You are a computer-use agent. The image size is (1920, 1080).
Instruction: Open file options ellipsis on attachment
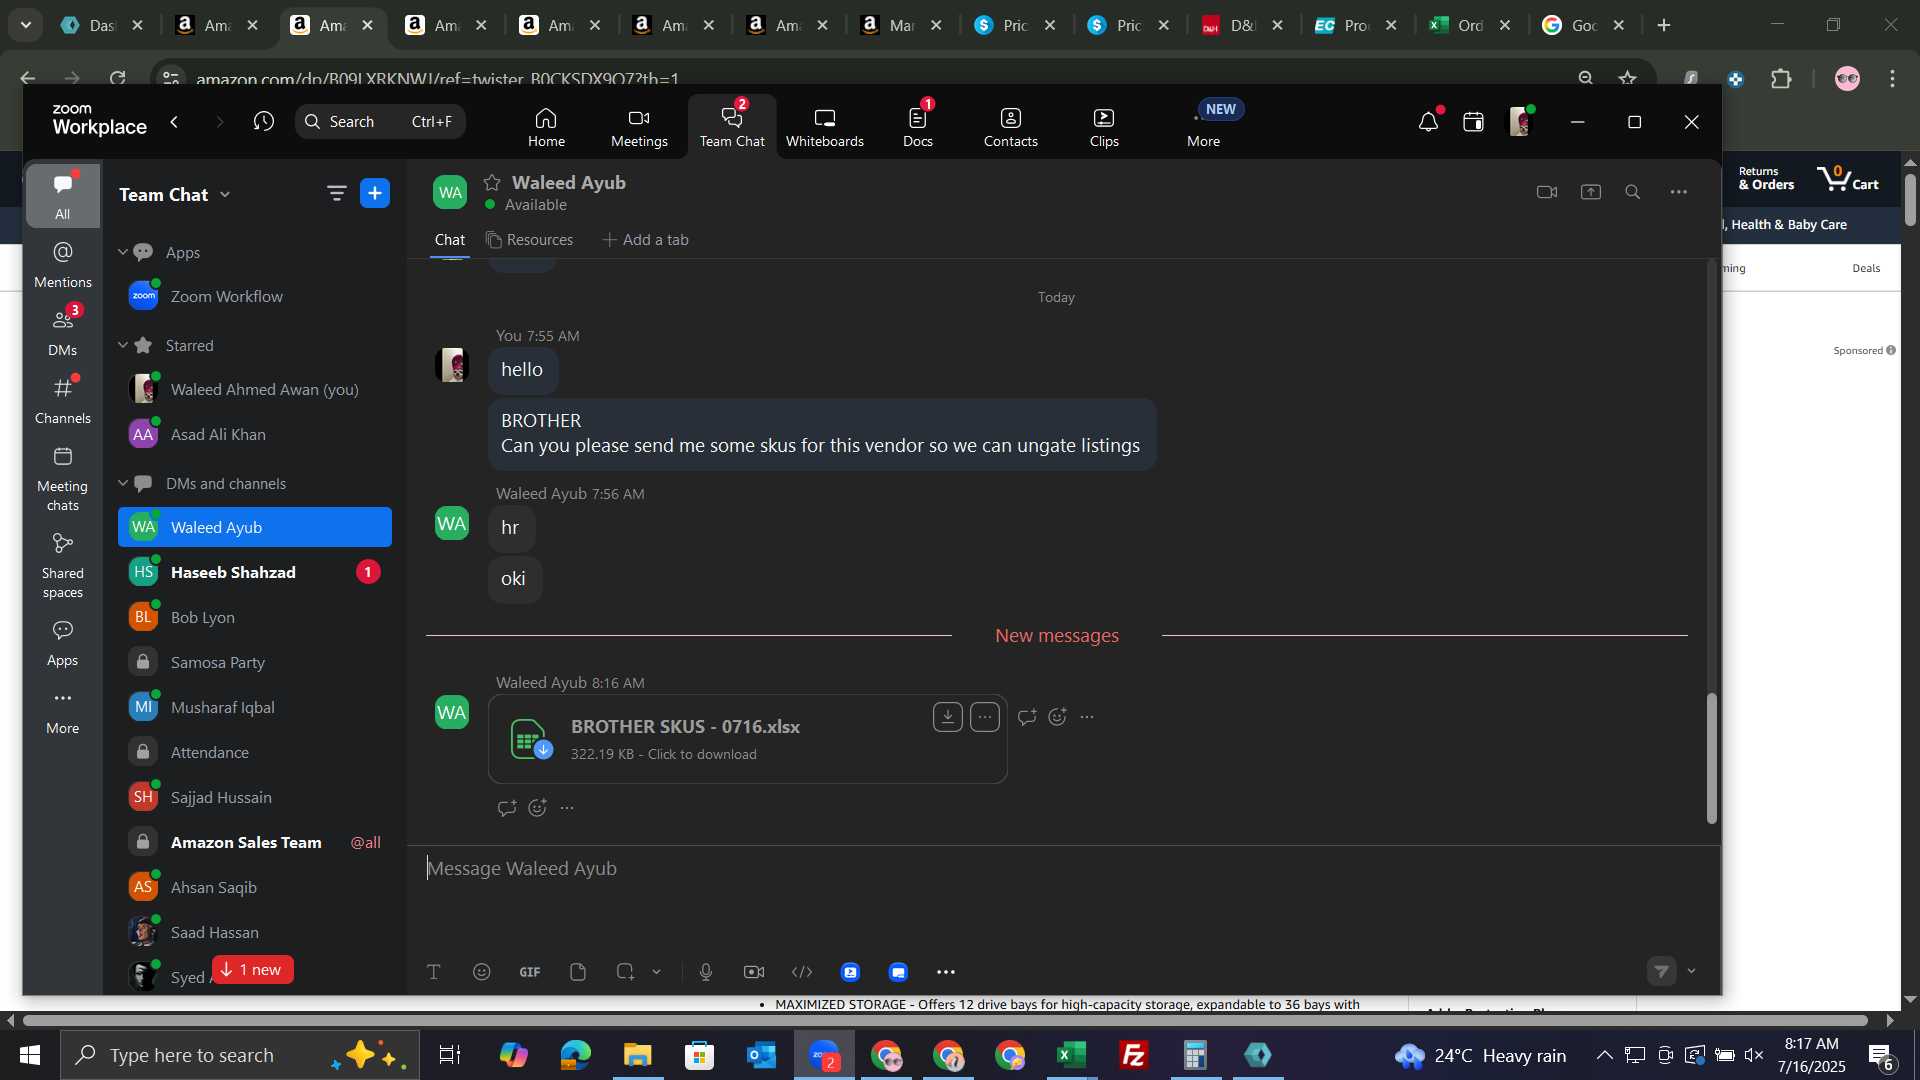point(984,717)
